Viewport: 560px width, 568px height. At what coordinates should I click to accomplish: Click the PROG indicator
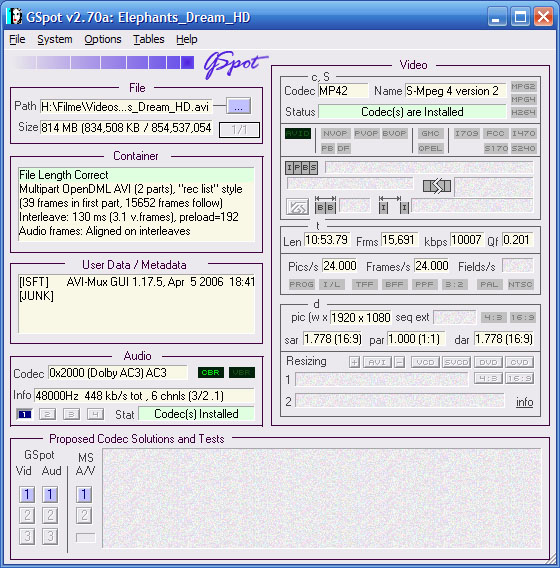coord(301,284)
